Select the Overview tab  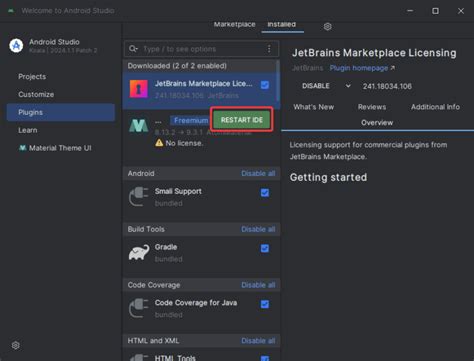[x=377, y=123]
